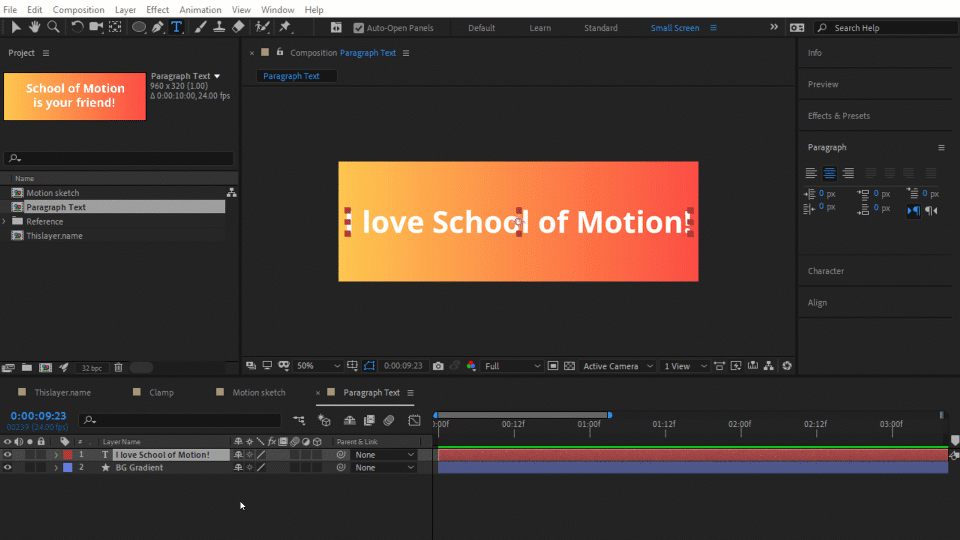This screenshot has width=960, height=540.
Task: Hide the BG Gradient layer
Action: pos(7,468)
